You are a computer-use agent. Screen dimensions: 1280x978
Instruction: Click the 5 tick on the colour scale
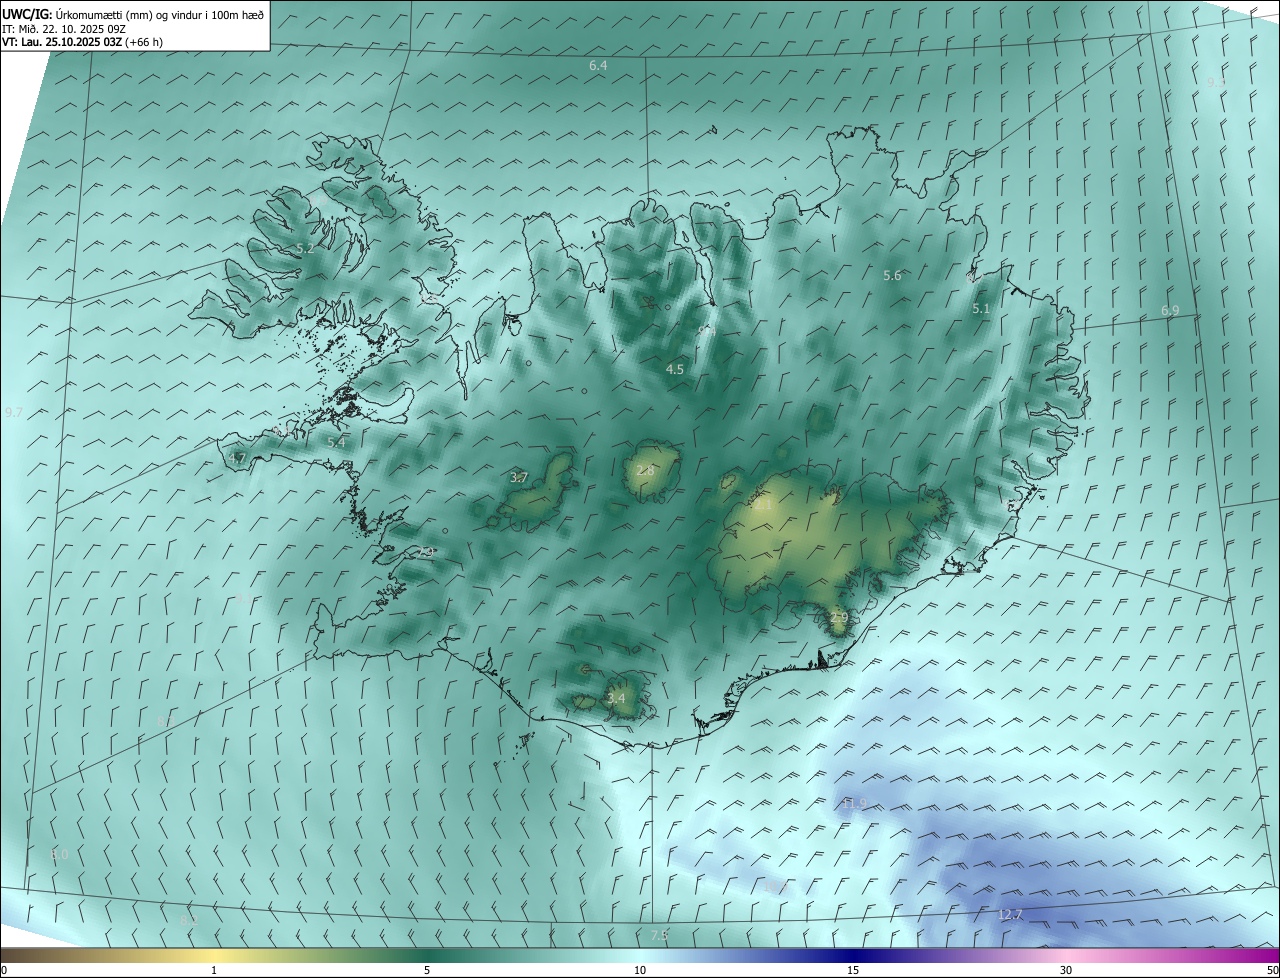427,970
